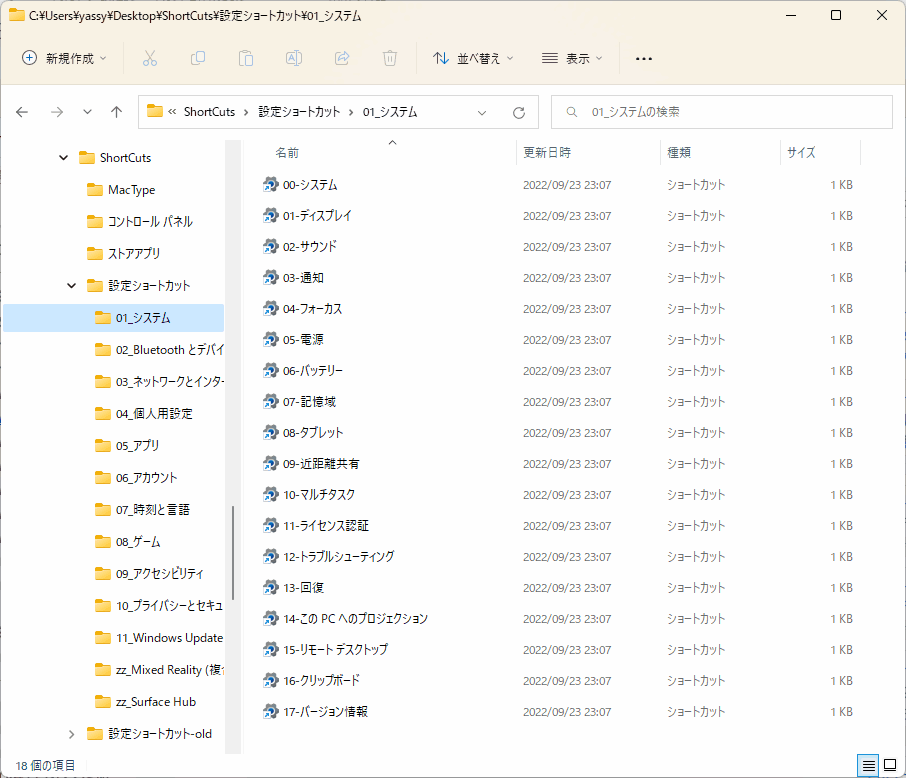Open recent locations chevron dropdown
The image size is (906, 778).
click(87, 112)
